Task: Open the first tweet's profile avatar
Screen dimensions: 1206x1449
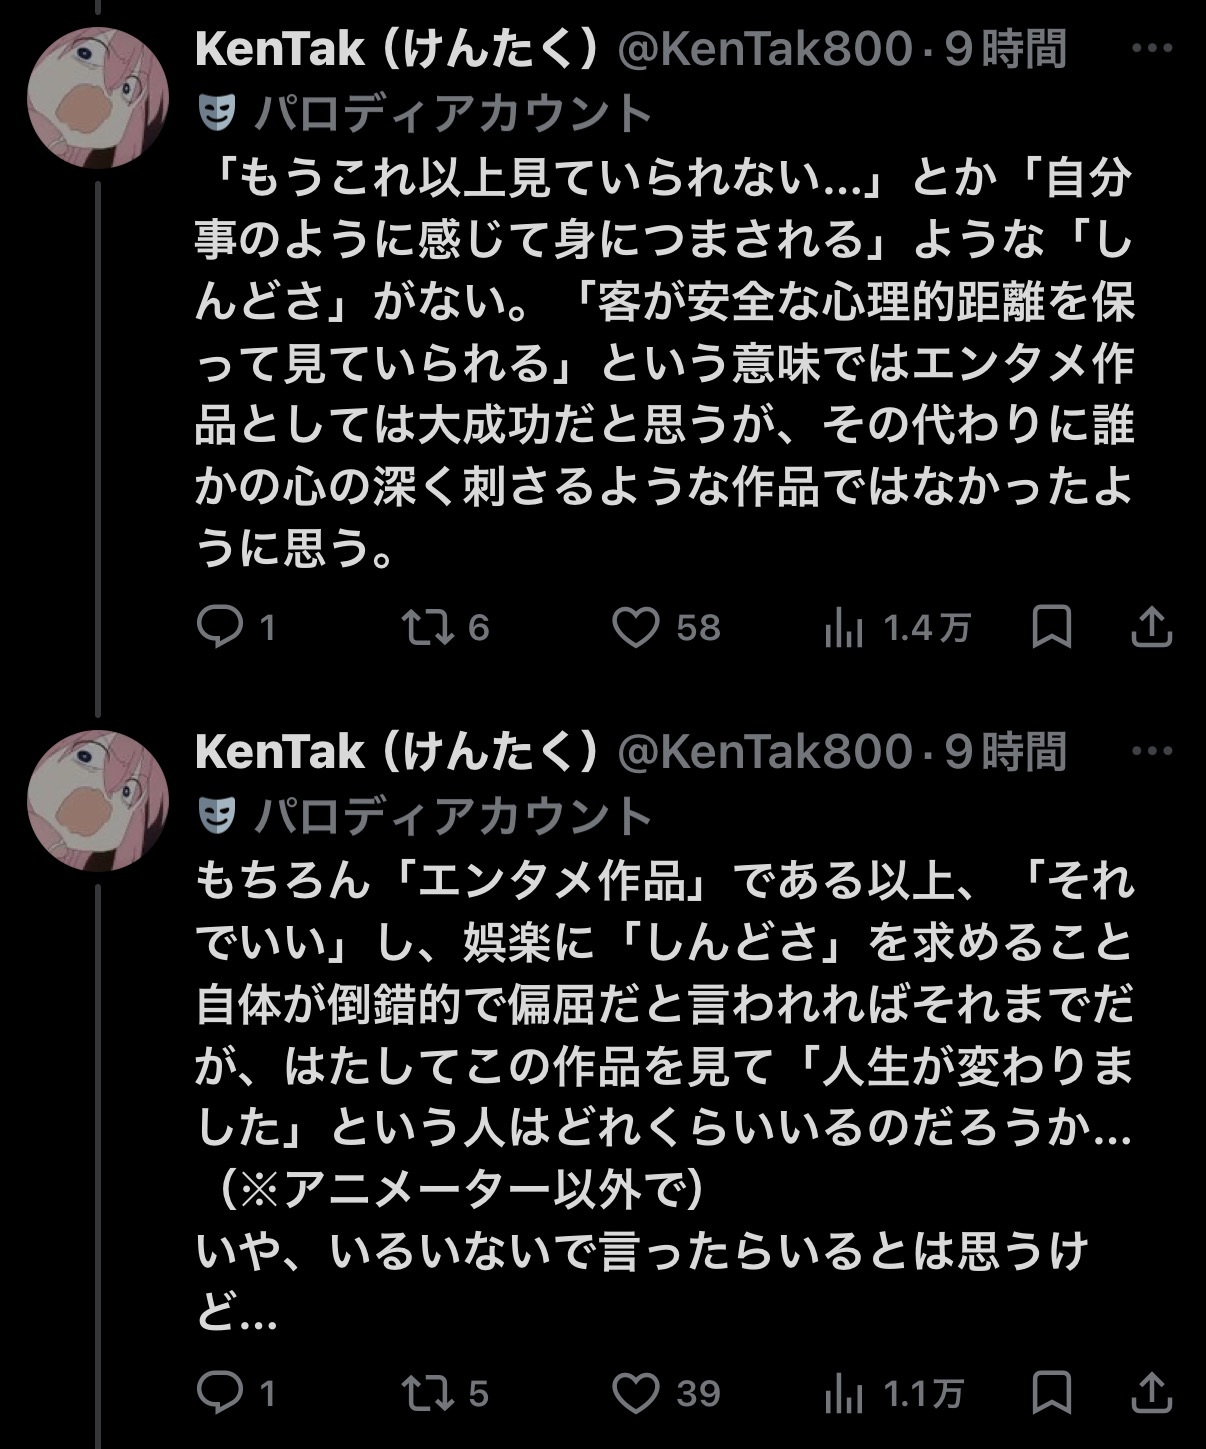Action: (x=97, y=99)
